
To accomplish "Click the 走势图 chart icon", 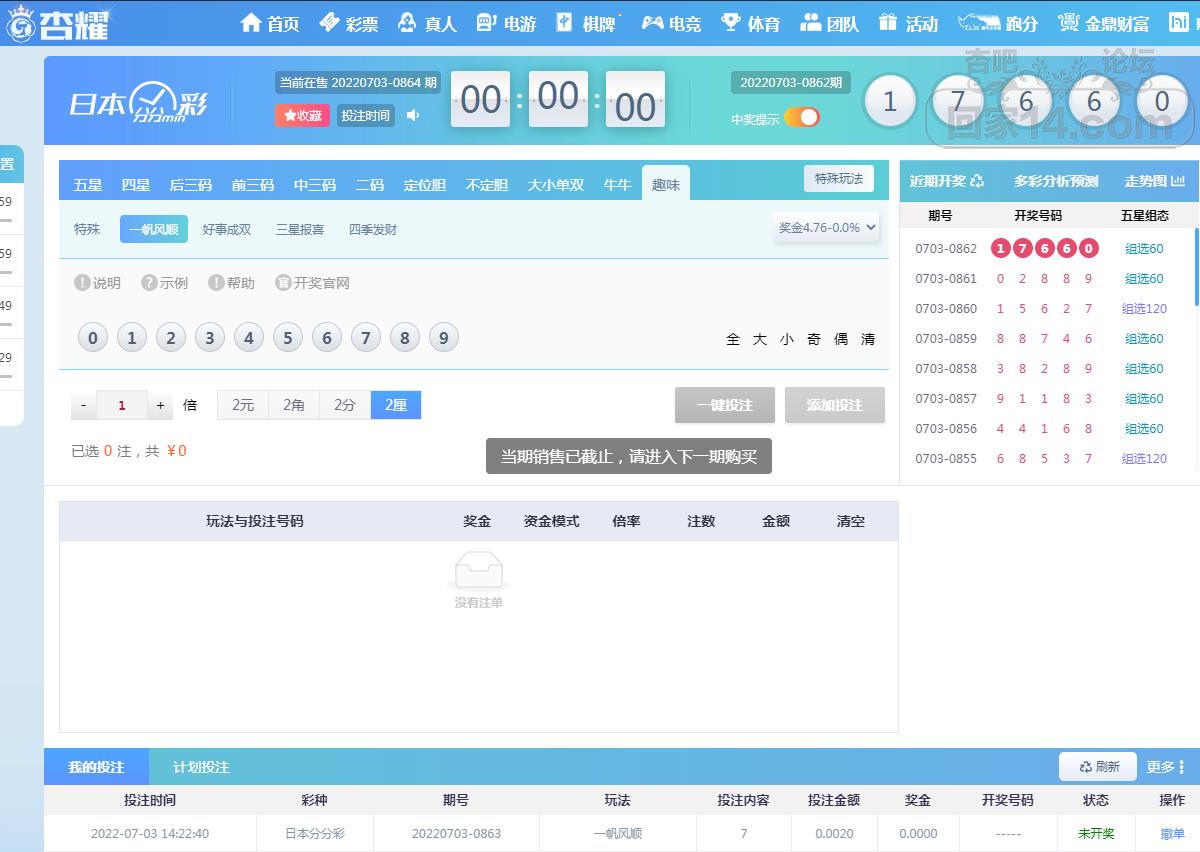I will click(1178, 181).
